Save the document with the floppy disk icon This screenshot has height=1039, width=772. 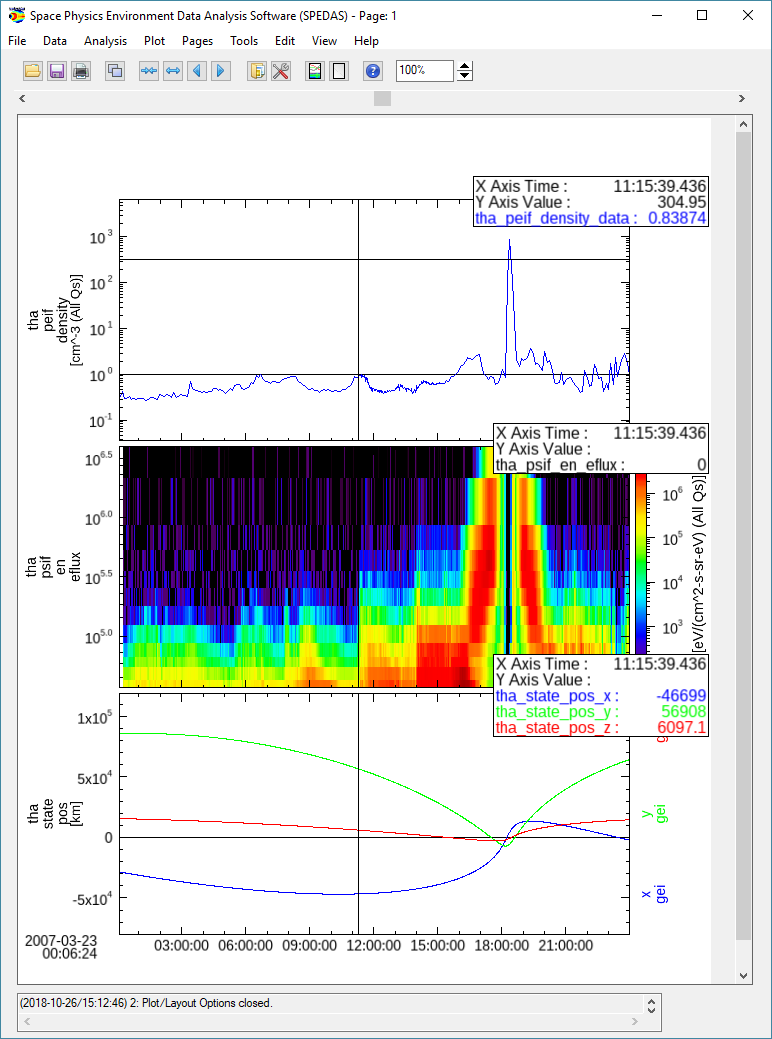coord(57,71)
